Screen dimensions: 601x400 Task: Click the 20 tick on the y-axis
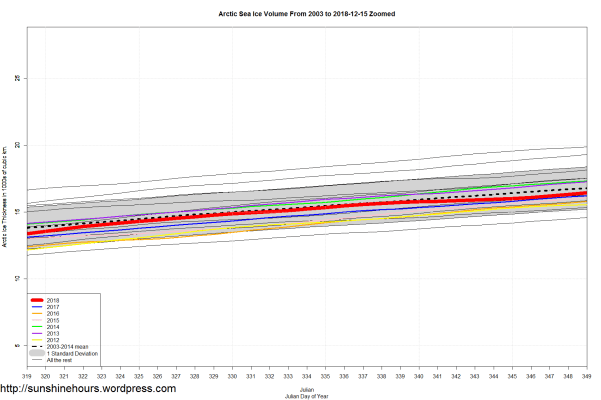tap(18, 145)
